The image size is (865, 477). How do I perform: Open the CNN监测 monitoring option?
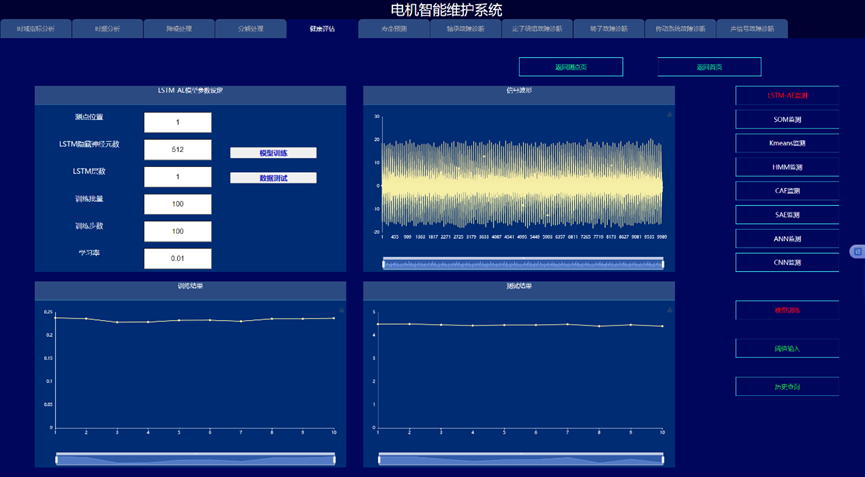click(x=786, y=263)
